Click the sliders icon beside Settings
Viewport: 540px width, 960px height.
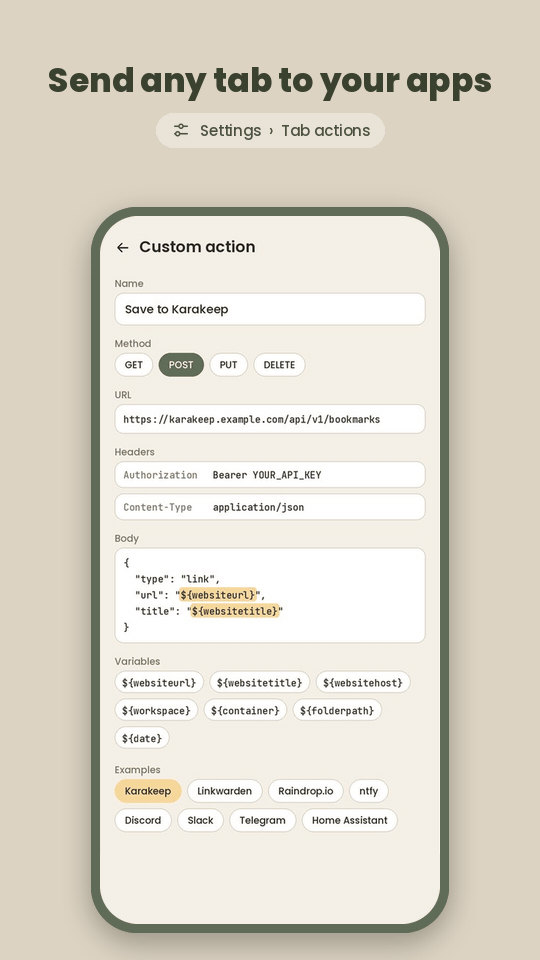[181, 130]
